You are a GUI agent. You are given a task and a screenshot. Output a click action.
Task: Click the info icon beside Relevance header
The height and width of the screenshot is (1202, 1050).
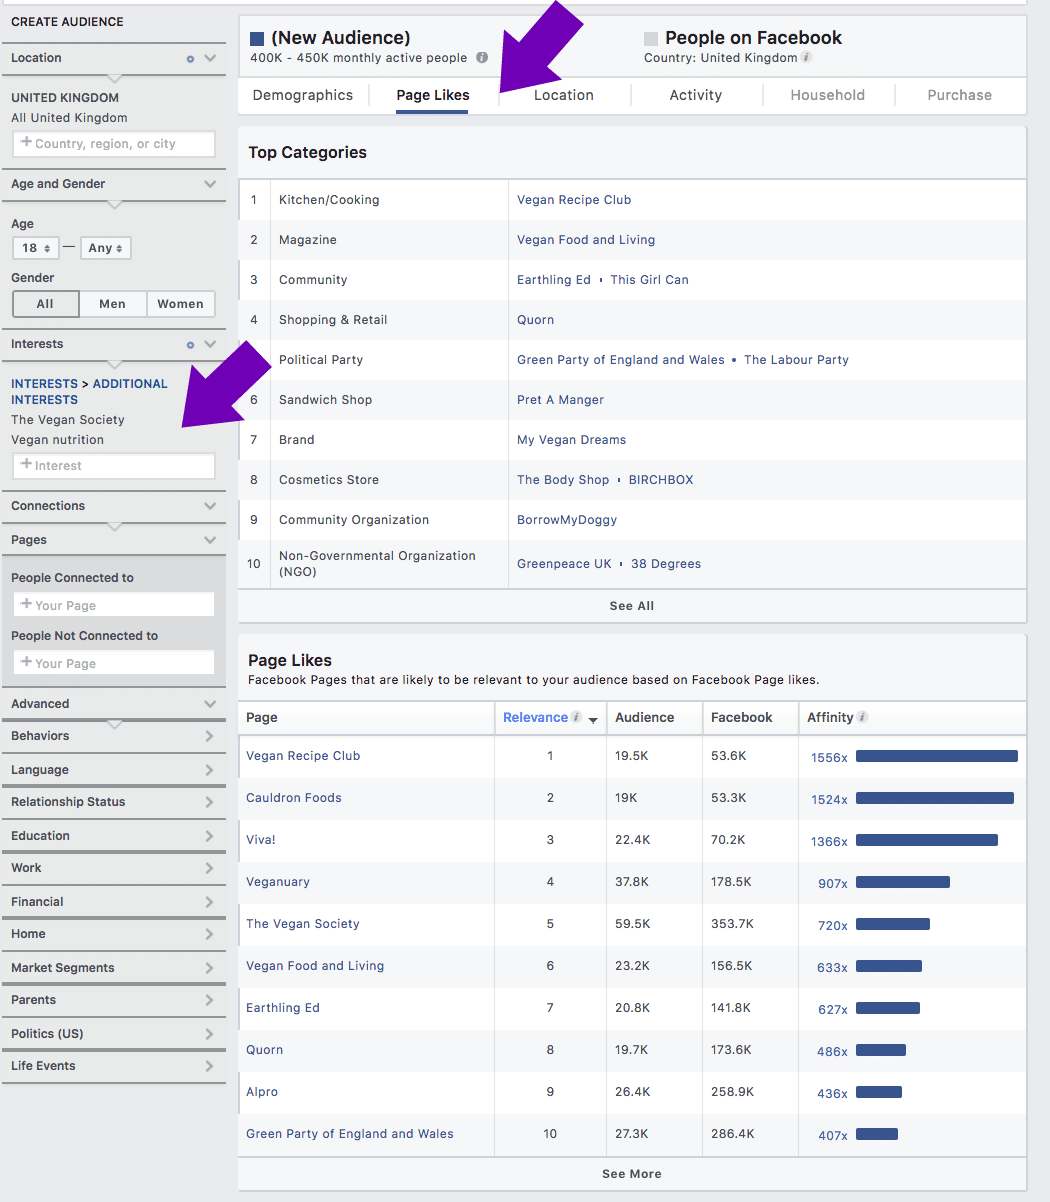click(577, 717)
